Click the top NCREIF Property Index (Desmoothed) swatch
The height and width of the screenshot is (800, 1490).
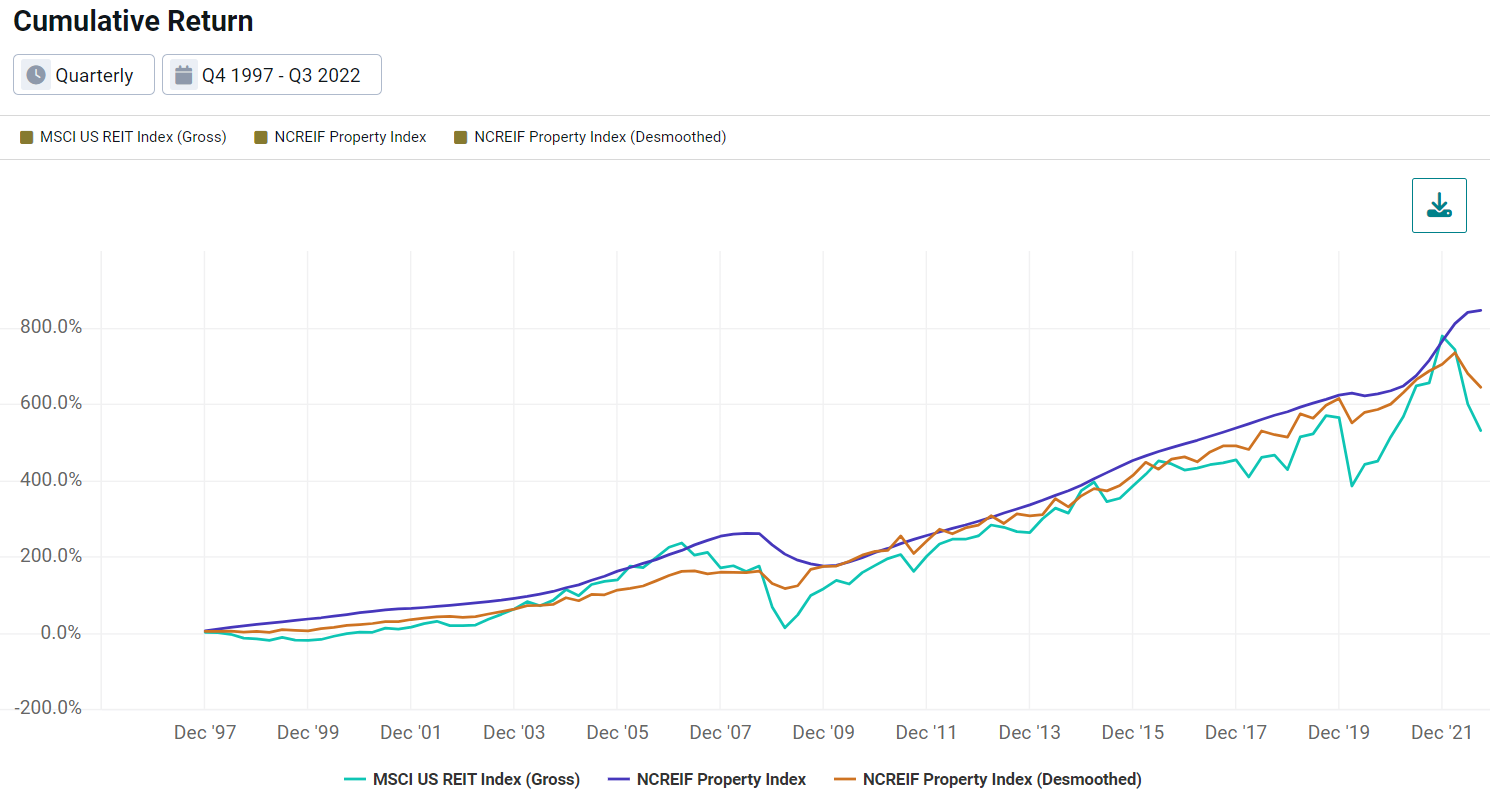pyautogui.click(x=461, y=137)
